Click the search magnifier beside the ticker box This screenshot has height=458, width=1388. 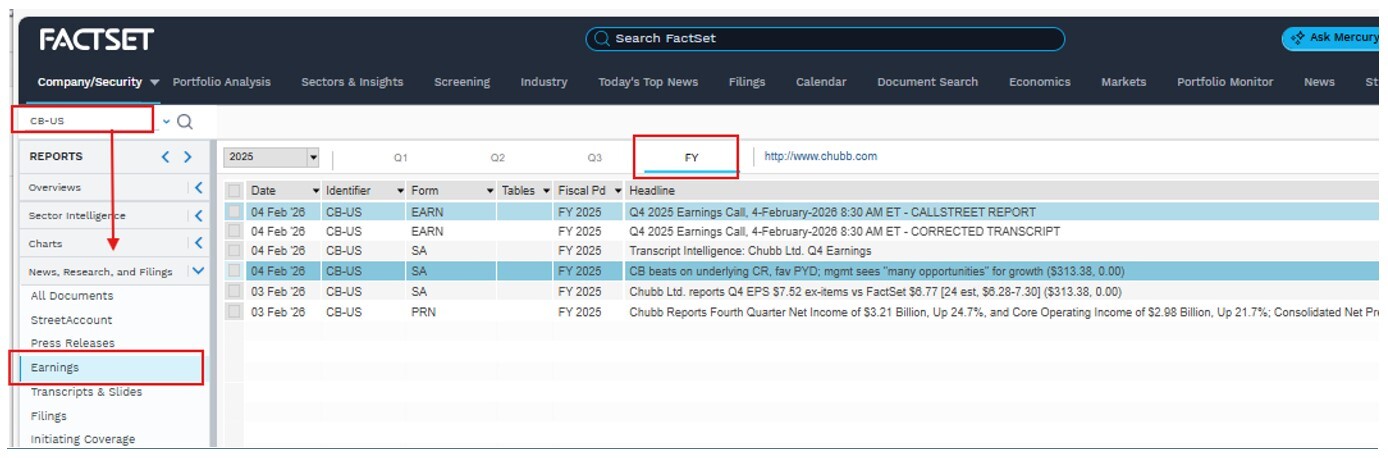tap(184, 122)
